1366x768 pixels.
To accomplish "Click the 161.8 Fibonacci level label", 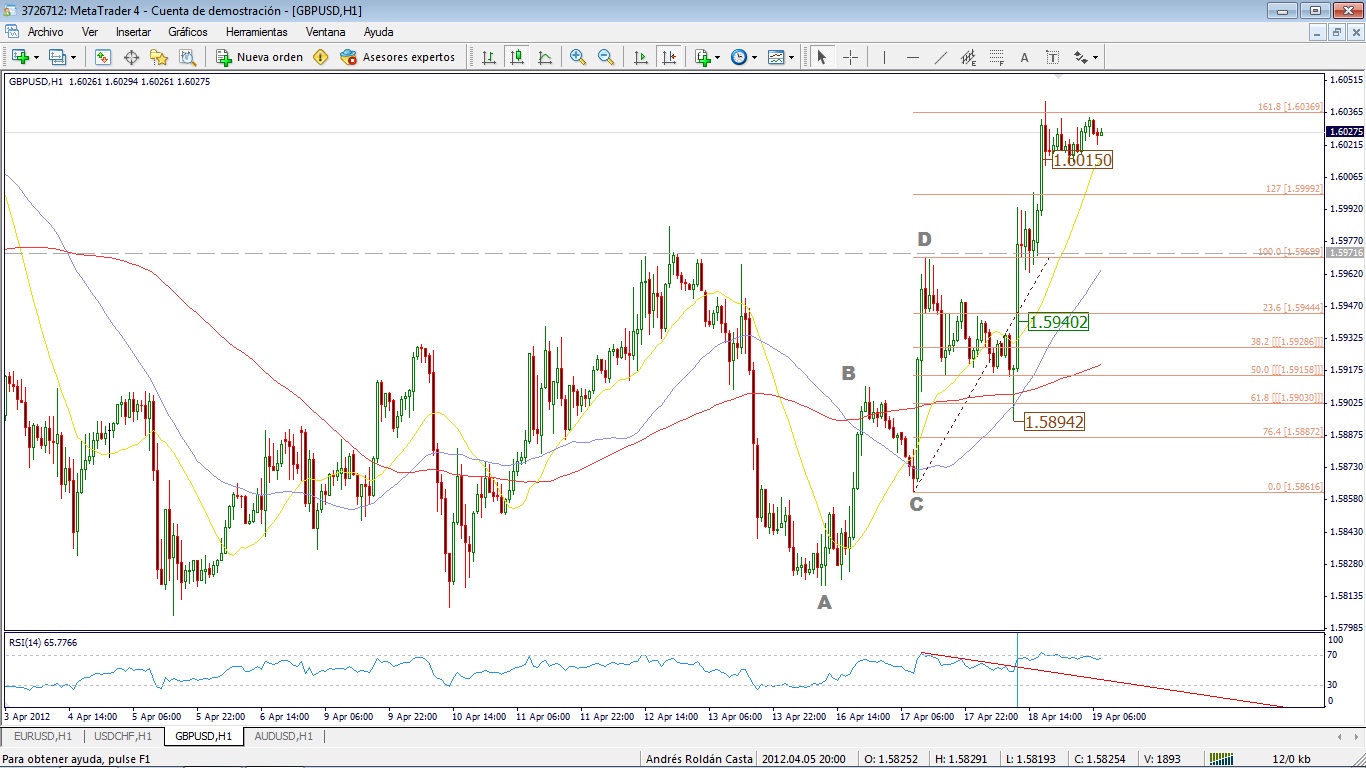I will point(1290,107).
